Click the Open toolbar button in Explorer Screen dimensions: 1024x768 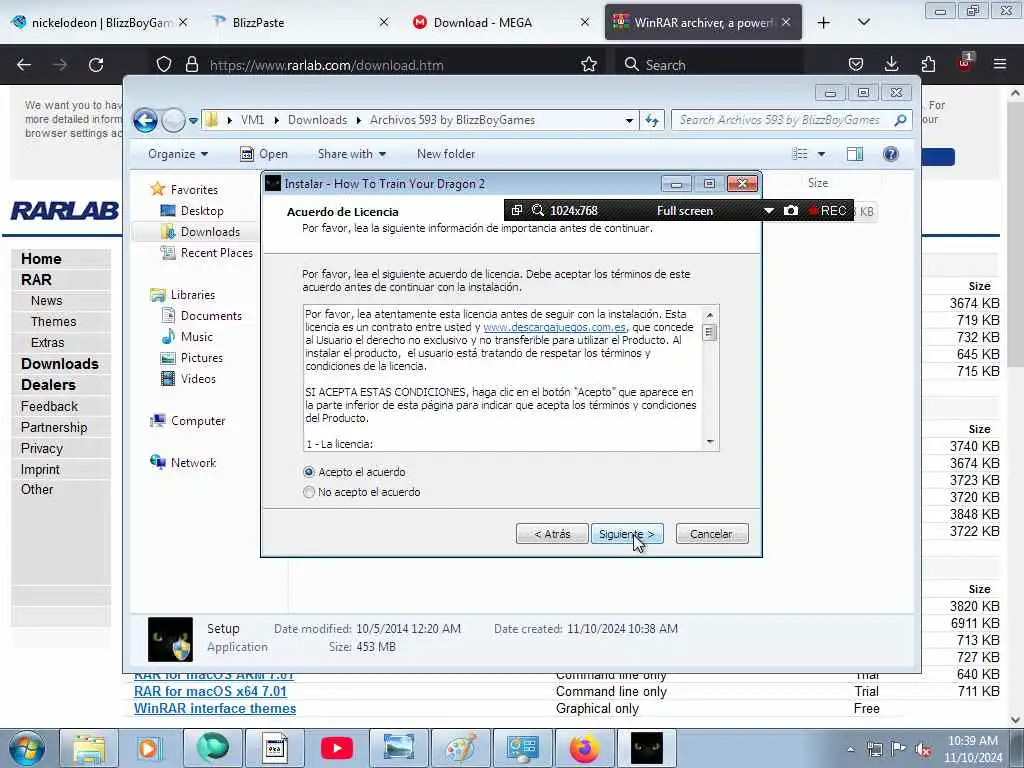(264, 154)
